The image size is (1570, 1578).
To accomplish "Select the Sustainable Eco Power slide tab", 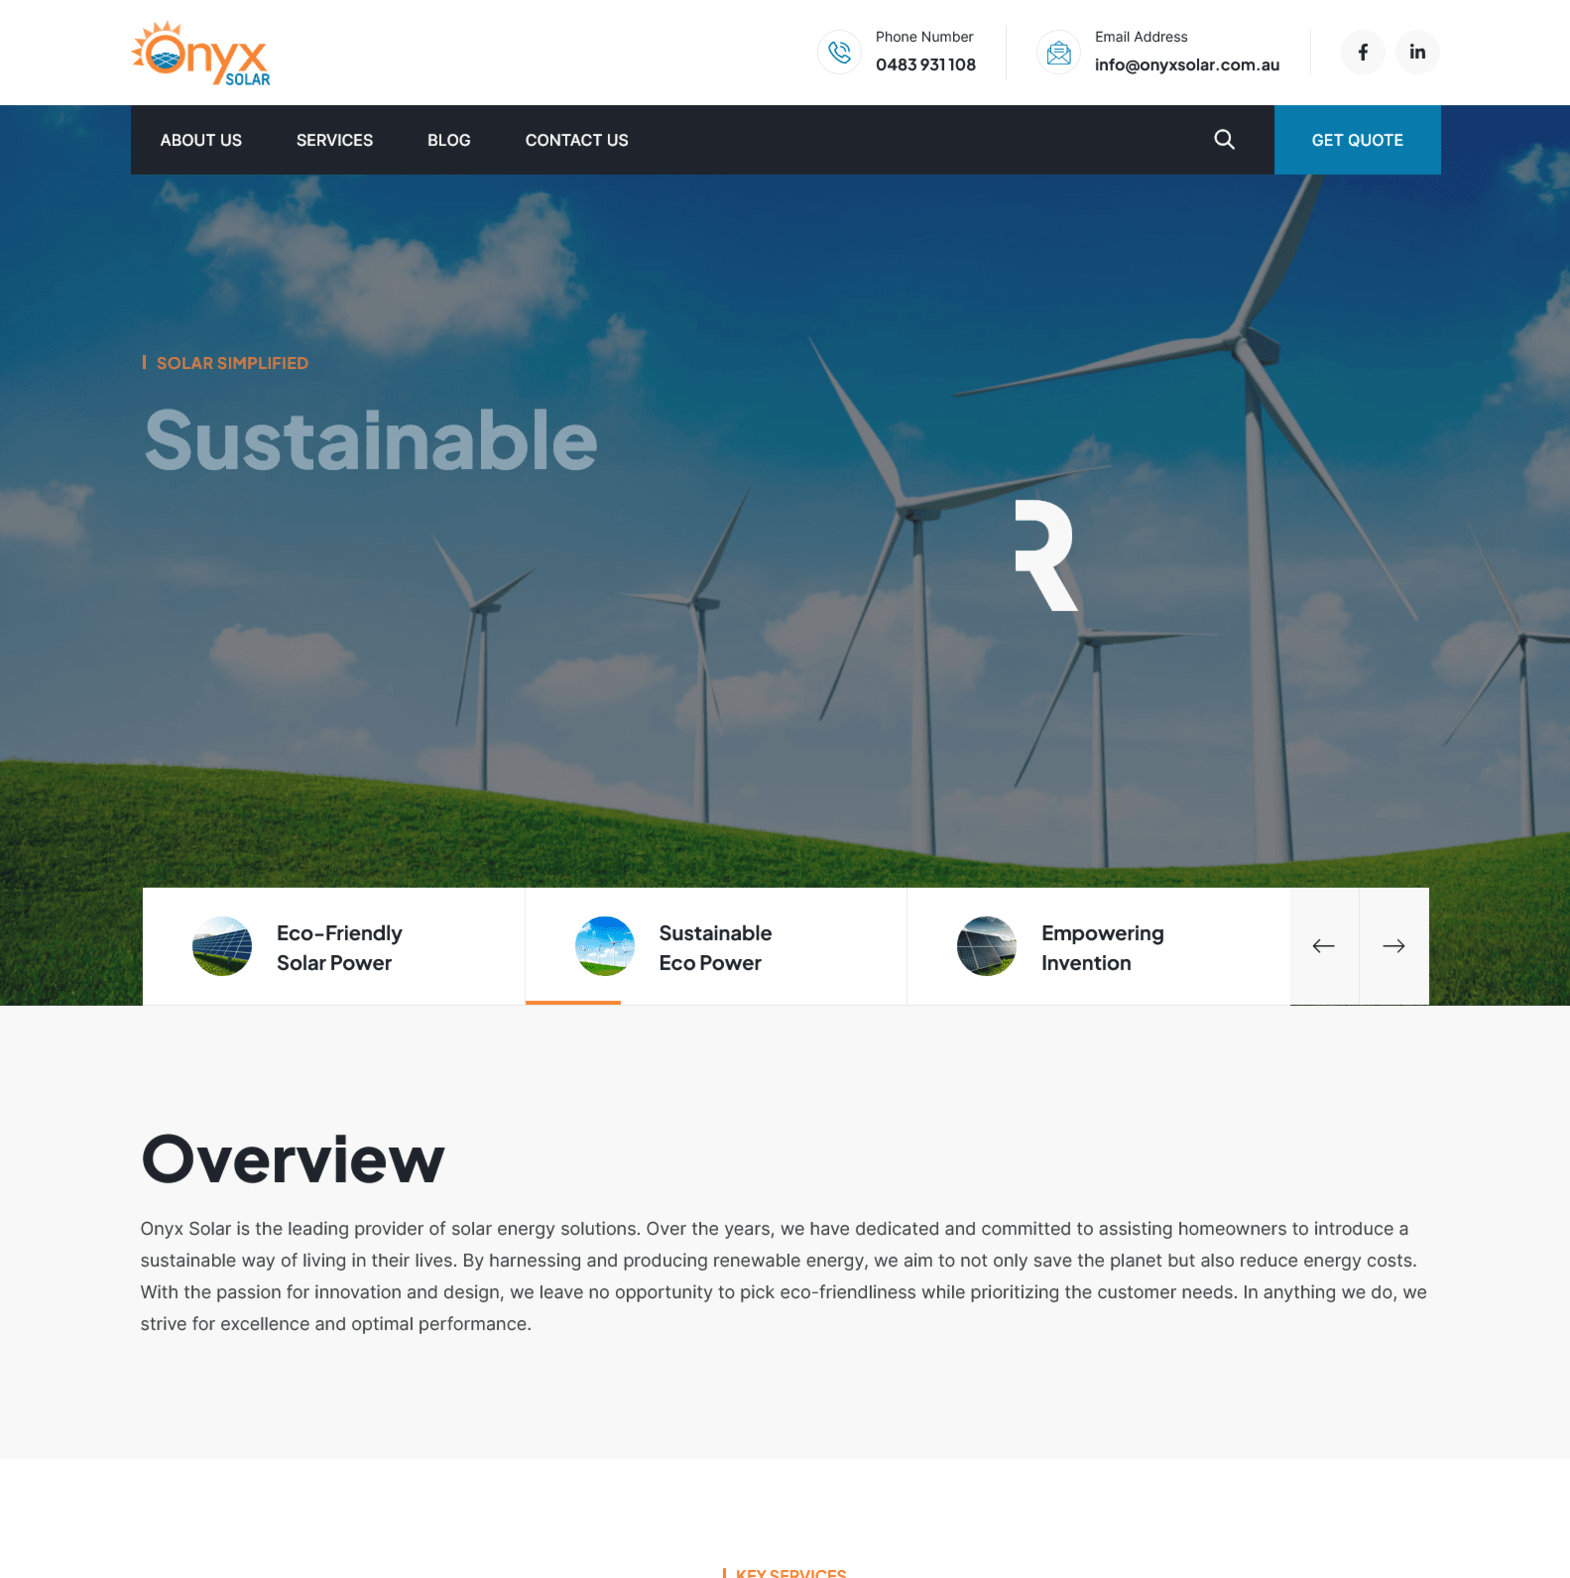I will tap(716, 946).
